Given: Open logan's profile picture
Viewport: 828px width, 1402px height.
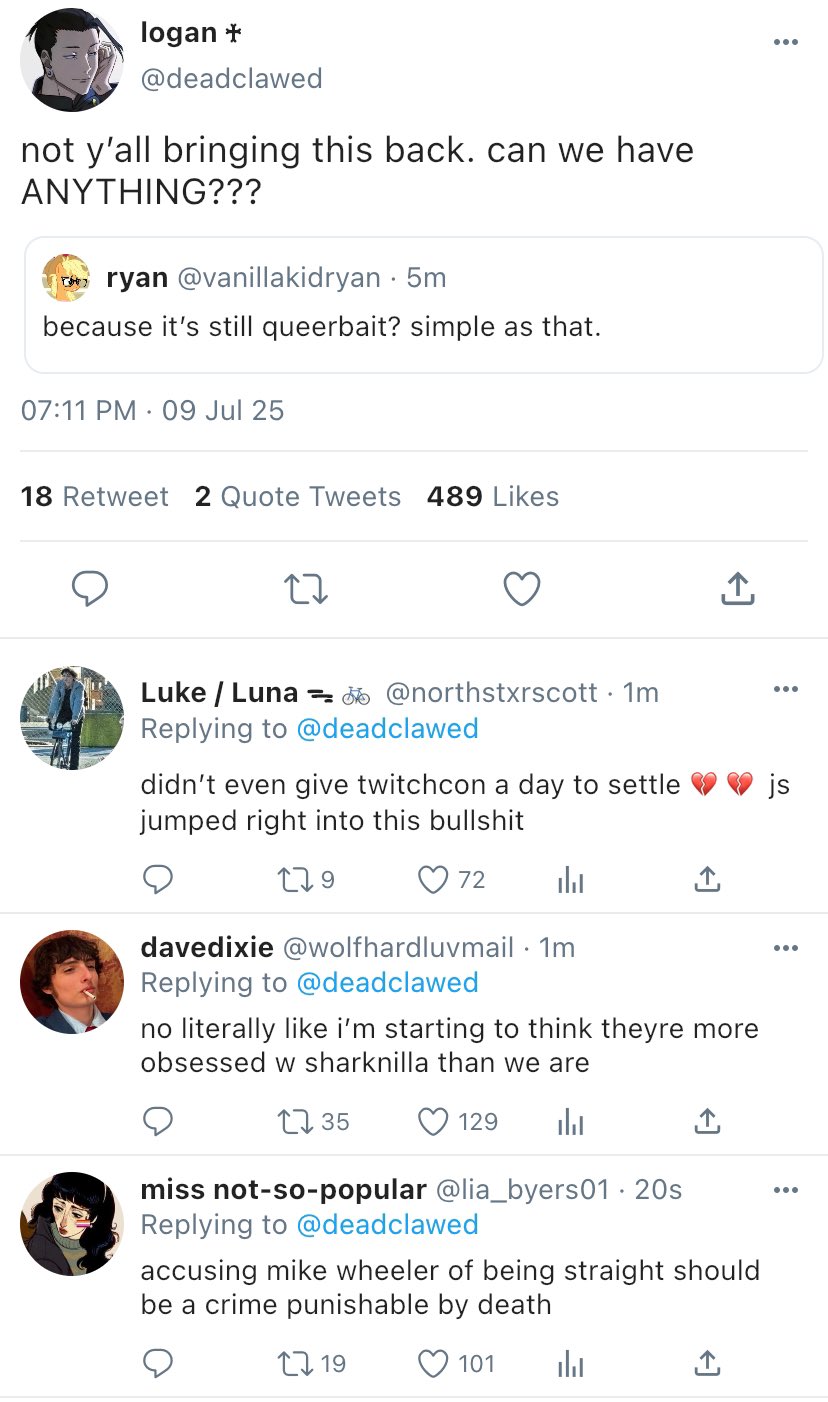Looking at the screenshot, I should click(70, 60).
